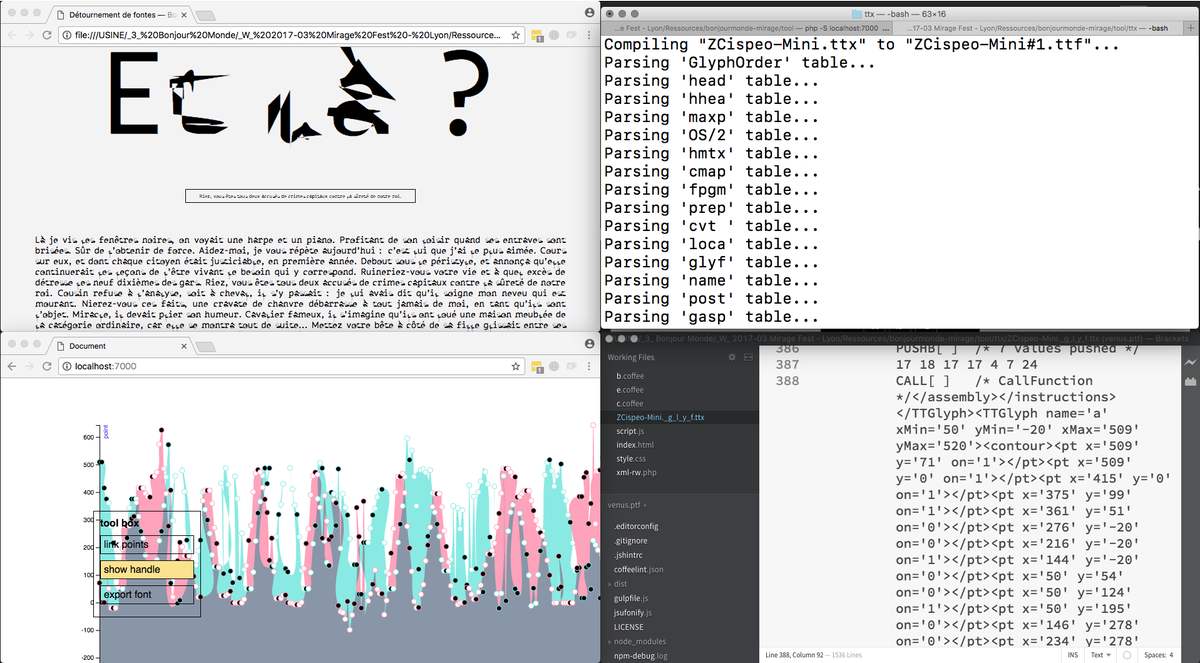Click the lint status circle in Brackets status bar
The height and width of the screenshot is (663, 1200).
[x=1127, y=654]
